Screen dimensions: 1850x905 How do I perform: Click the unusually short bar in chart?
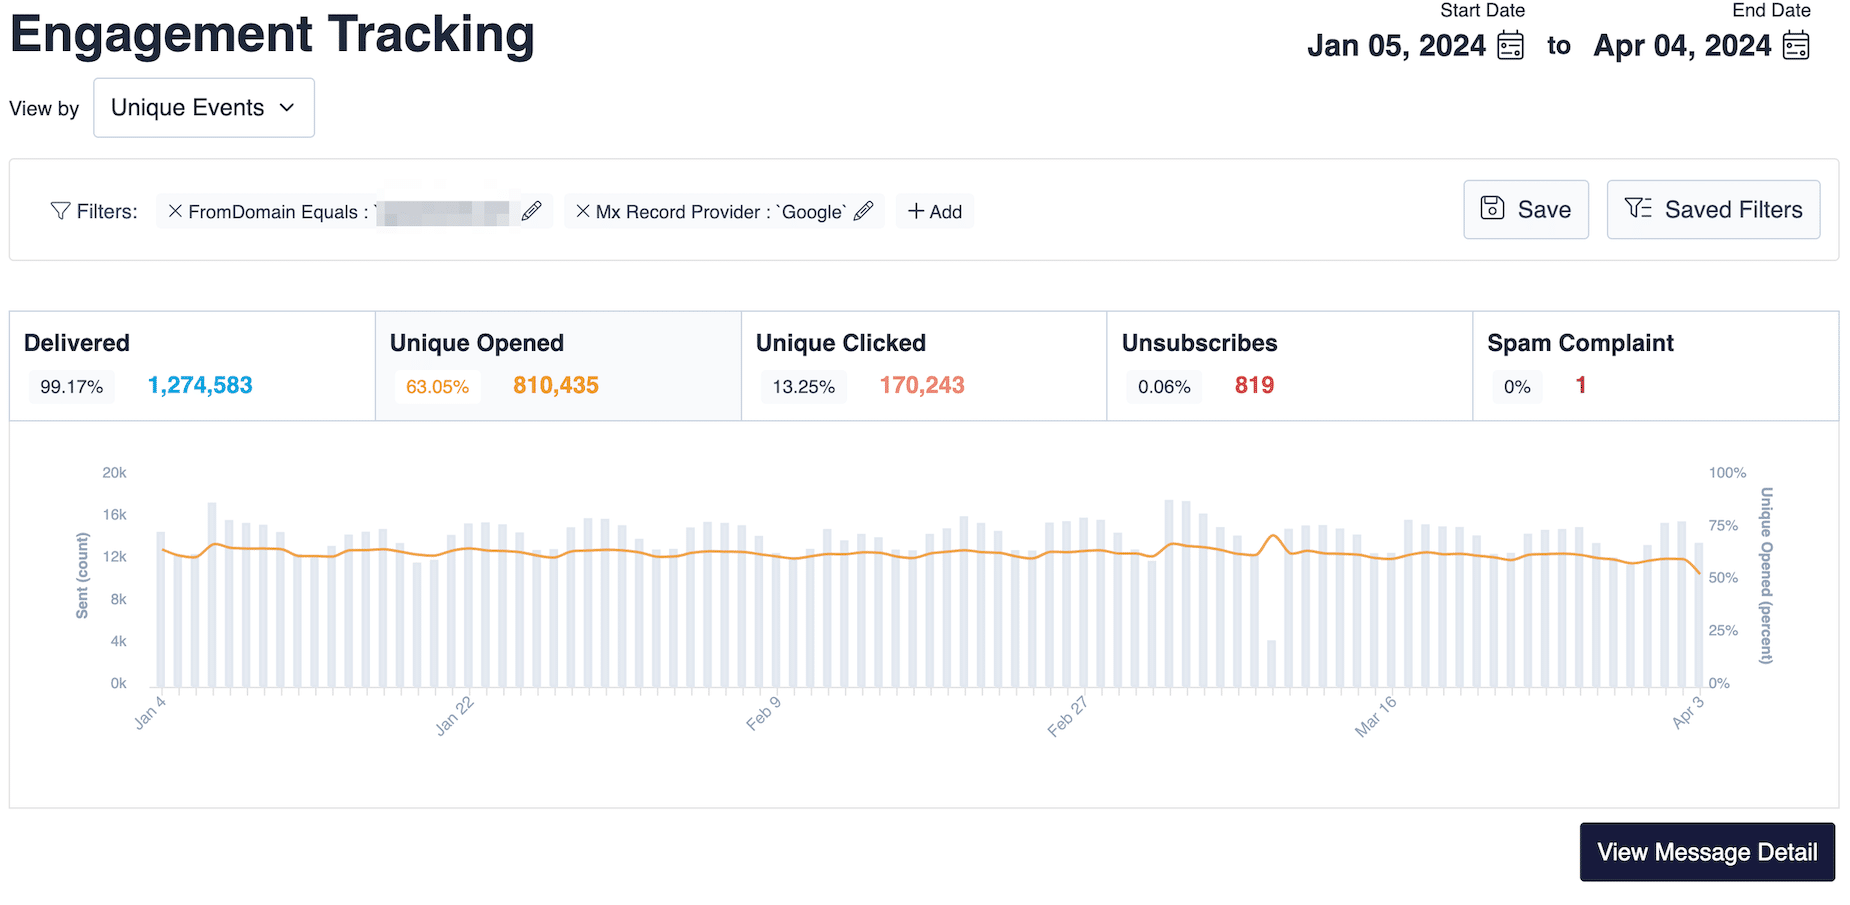tap(1272, 664)
